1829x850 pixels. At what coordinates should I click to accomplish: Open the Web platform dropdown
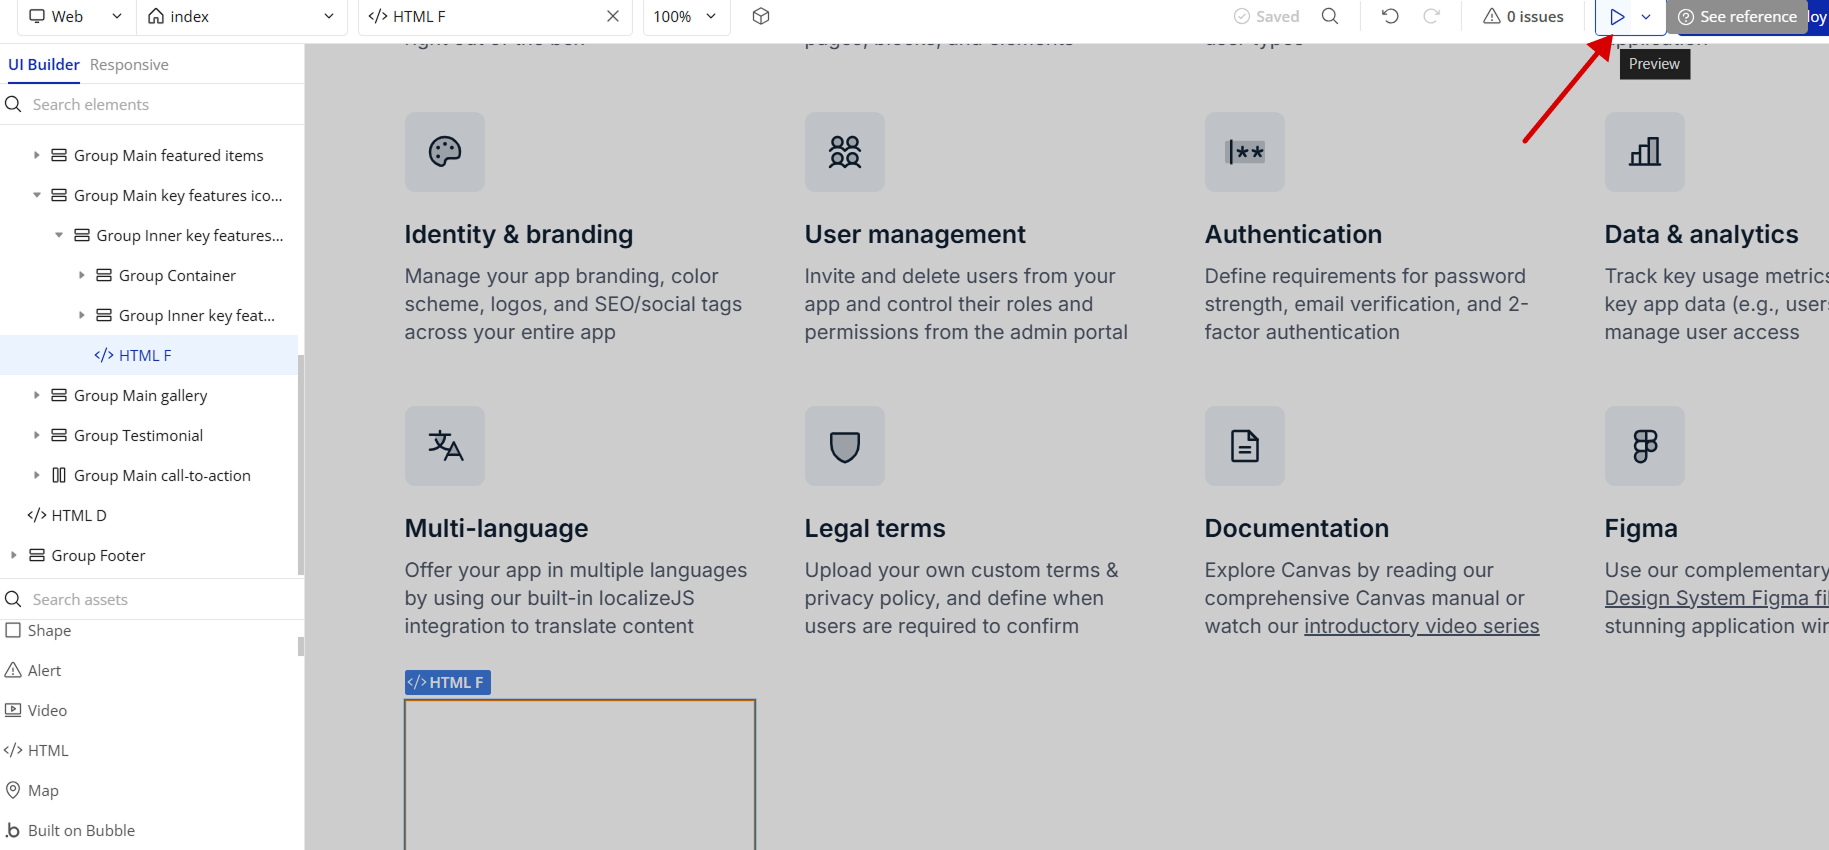pyautogui.click(x=76, y=16)
